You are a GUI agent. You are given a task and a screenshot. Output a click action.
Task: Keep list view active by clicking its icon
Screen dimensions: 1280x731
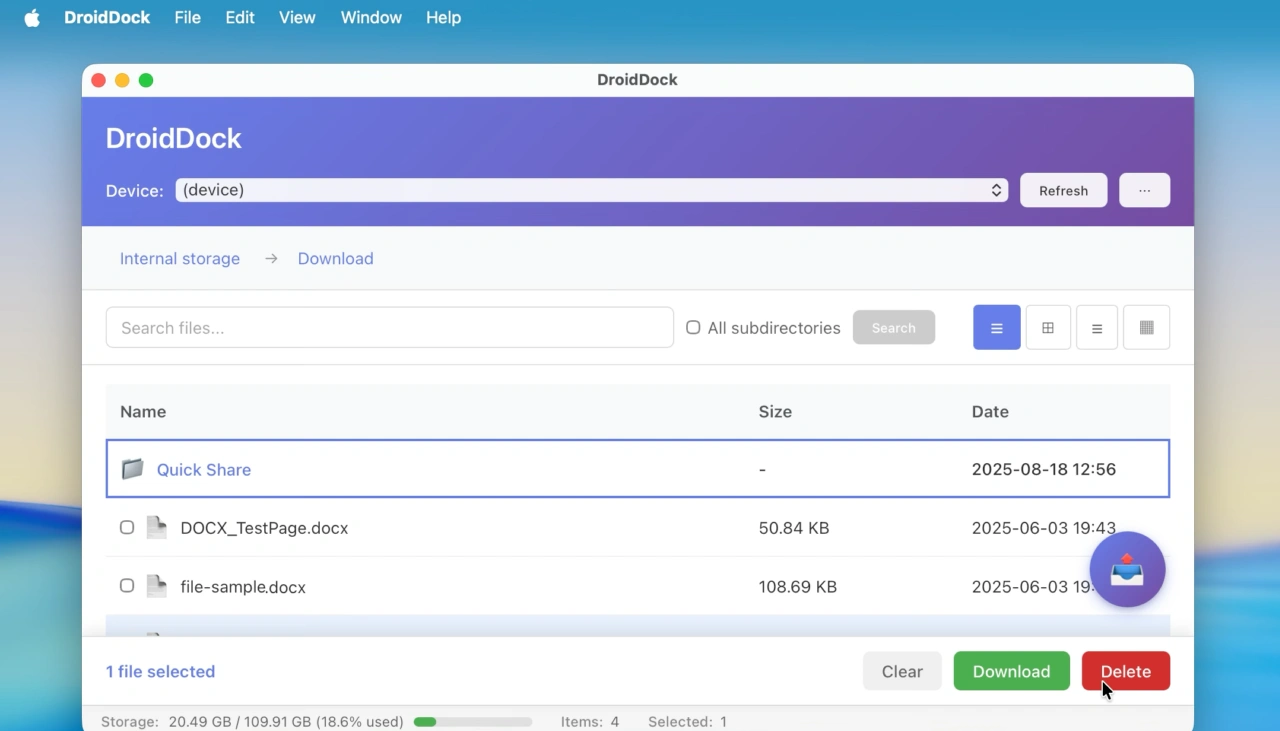tap(996, 327)
